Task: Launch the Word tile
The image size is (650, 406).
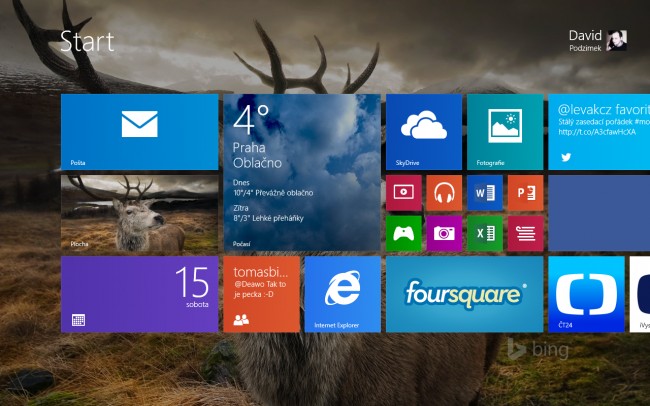Action: [x=485, y=193]
